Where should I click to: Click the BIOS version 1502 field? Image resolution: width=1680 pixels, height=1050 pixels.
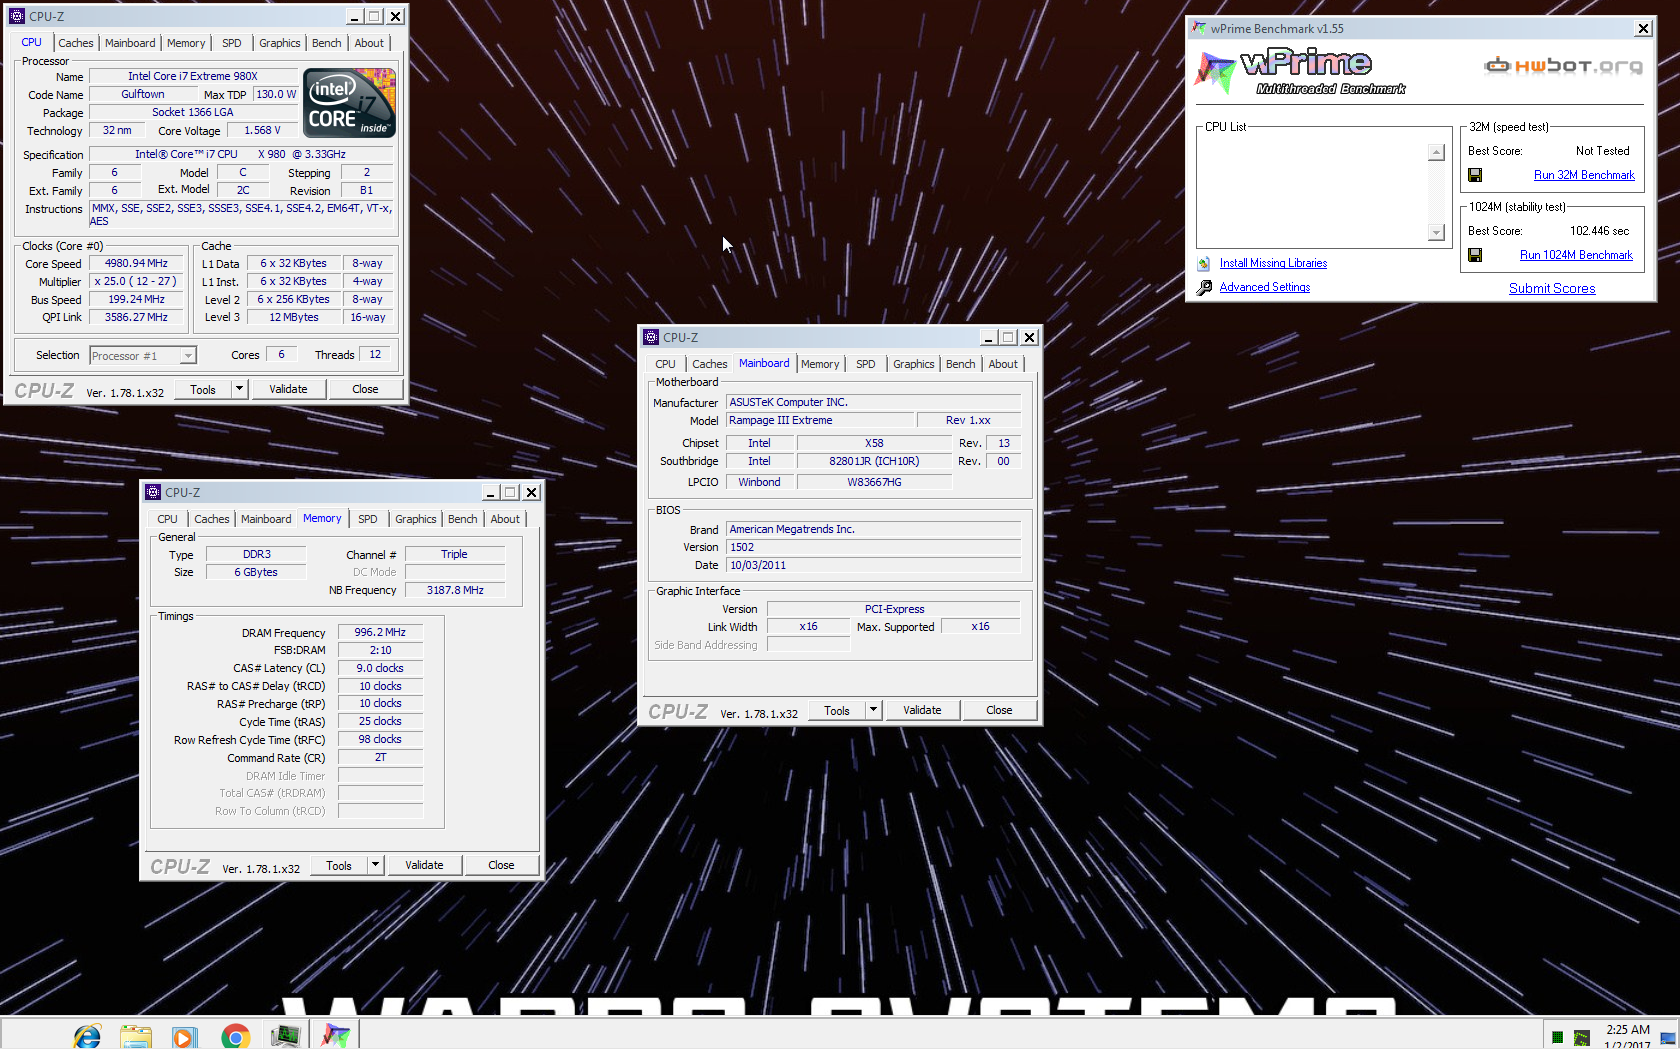873,547
